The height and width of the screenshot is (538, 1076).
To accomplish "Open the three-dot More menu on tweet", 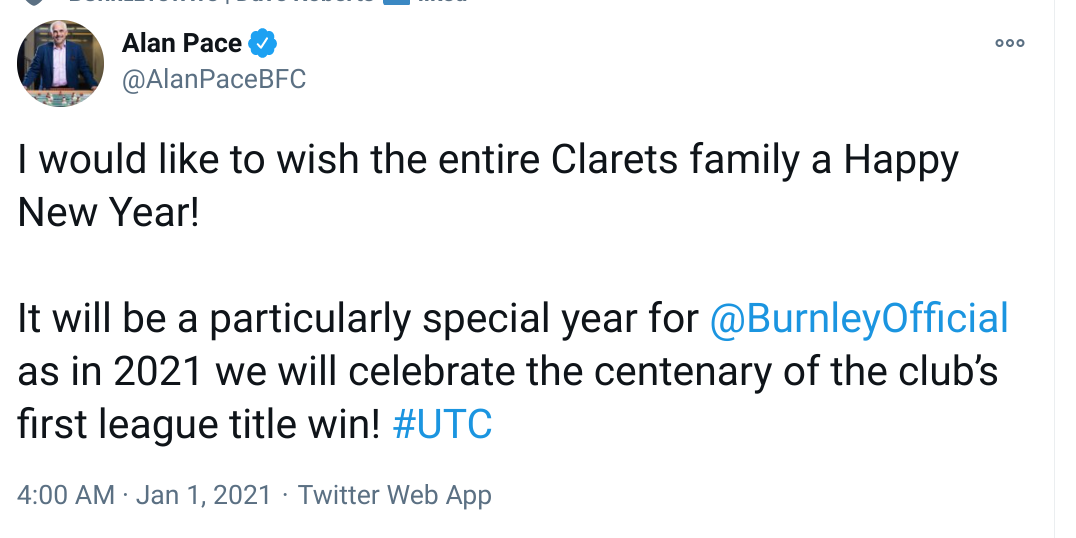I will [x=1009, y=44].
